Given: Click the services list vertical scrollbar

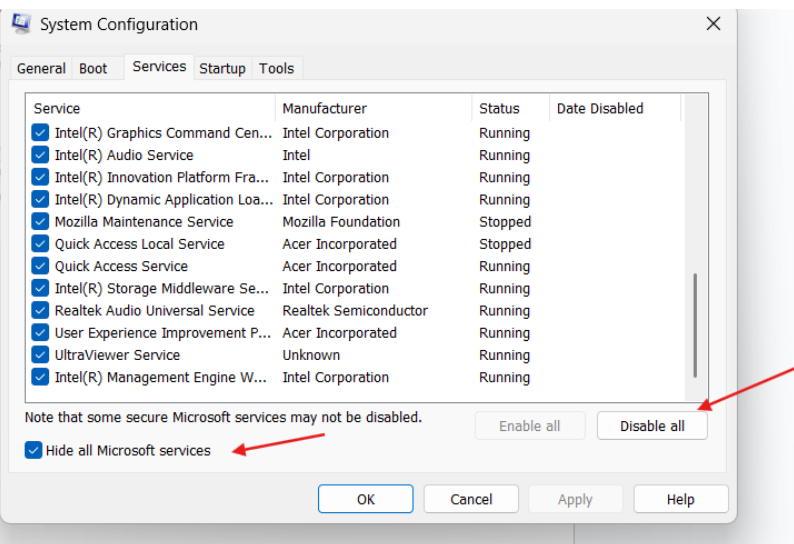Looking at the screenshot, I should click(695, 320).
